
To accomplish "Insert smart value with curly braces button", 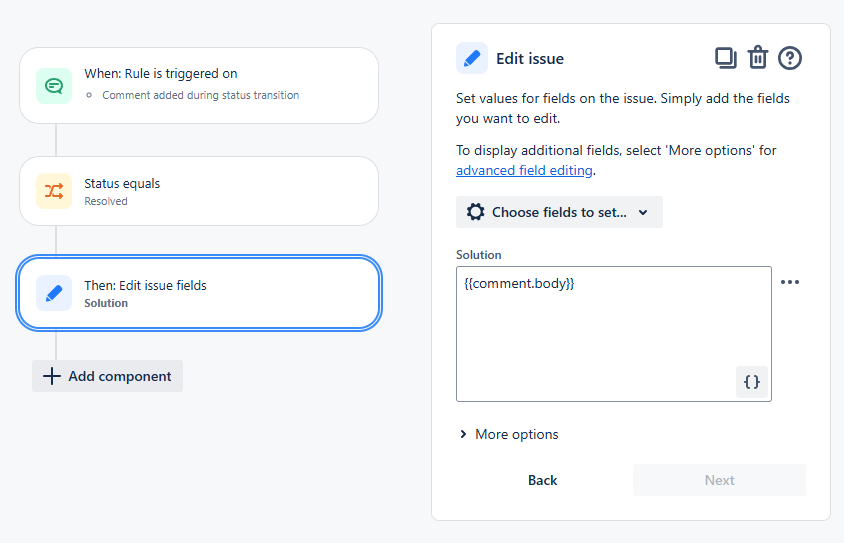I will 751,382.
